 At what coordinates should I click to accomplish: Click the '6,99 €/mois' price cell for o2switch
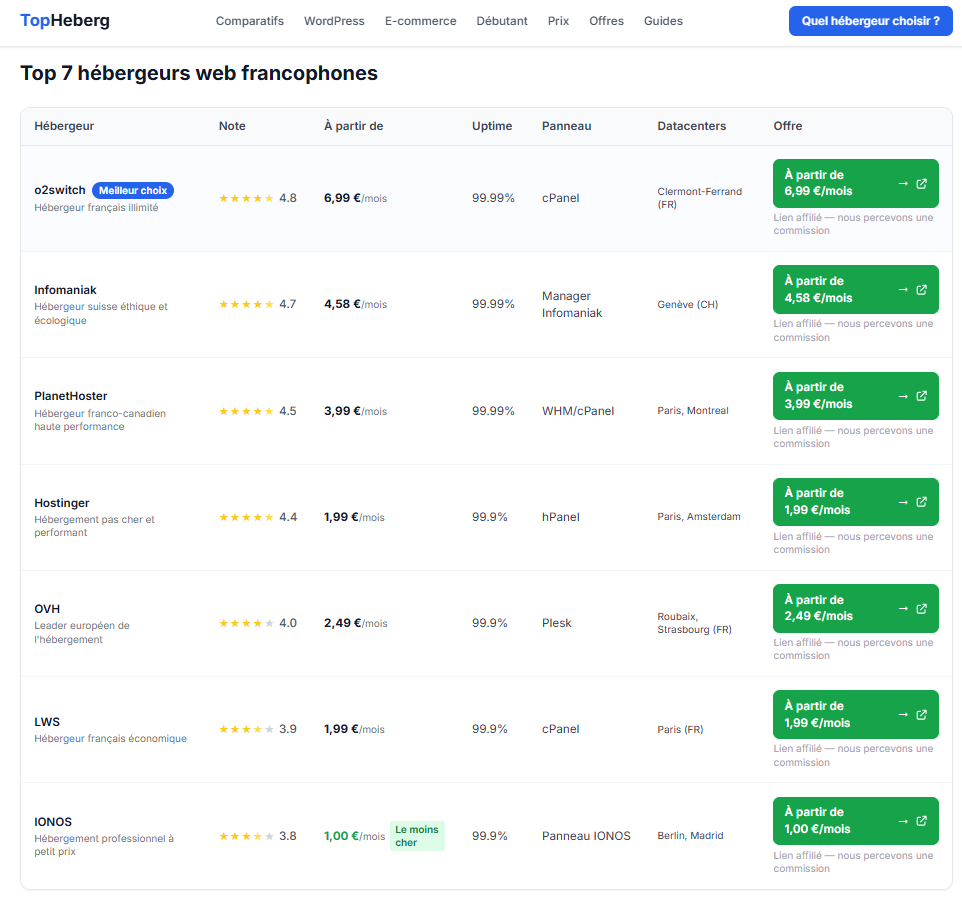(x=355, y=198)
